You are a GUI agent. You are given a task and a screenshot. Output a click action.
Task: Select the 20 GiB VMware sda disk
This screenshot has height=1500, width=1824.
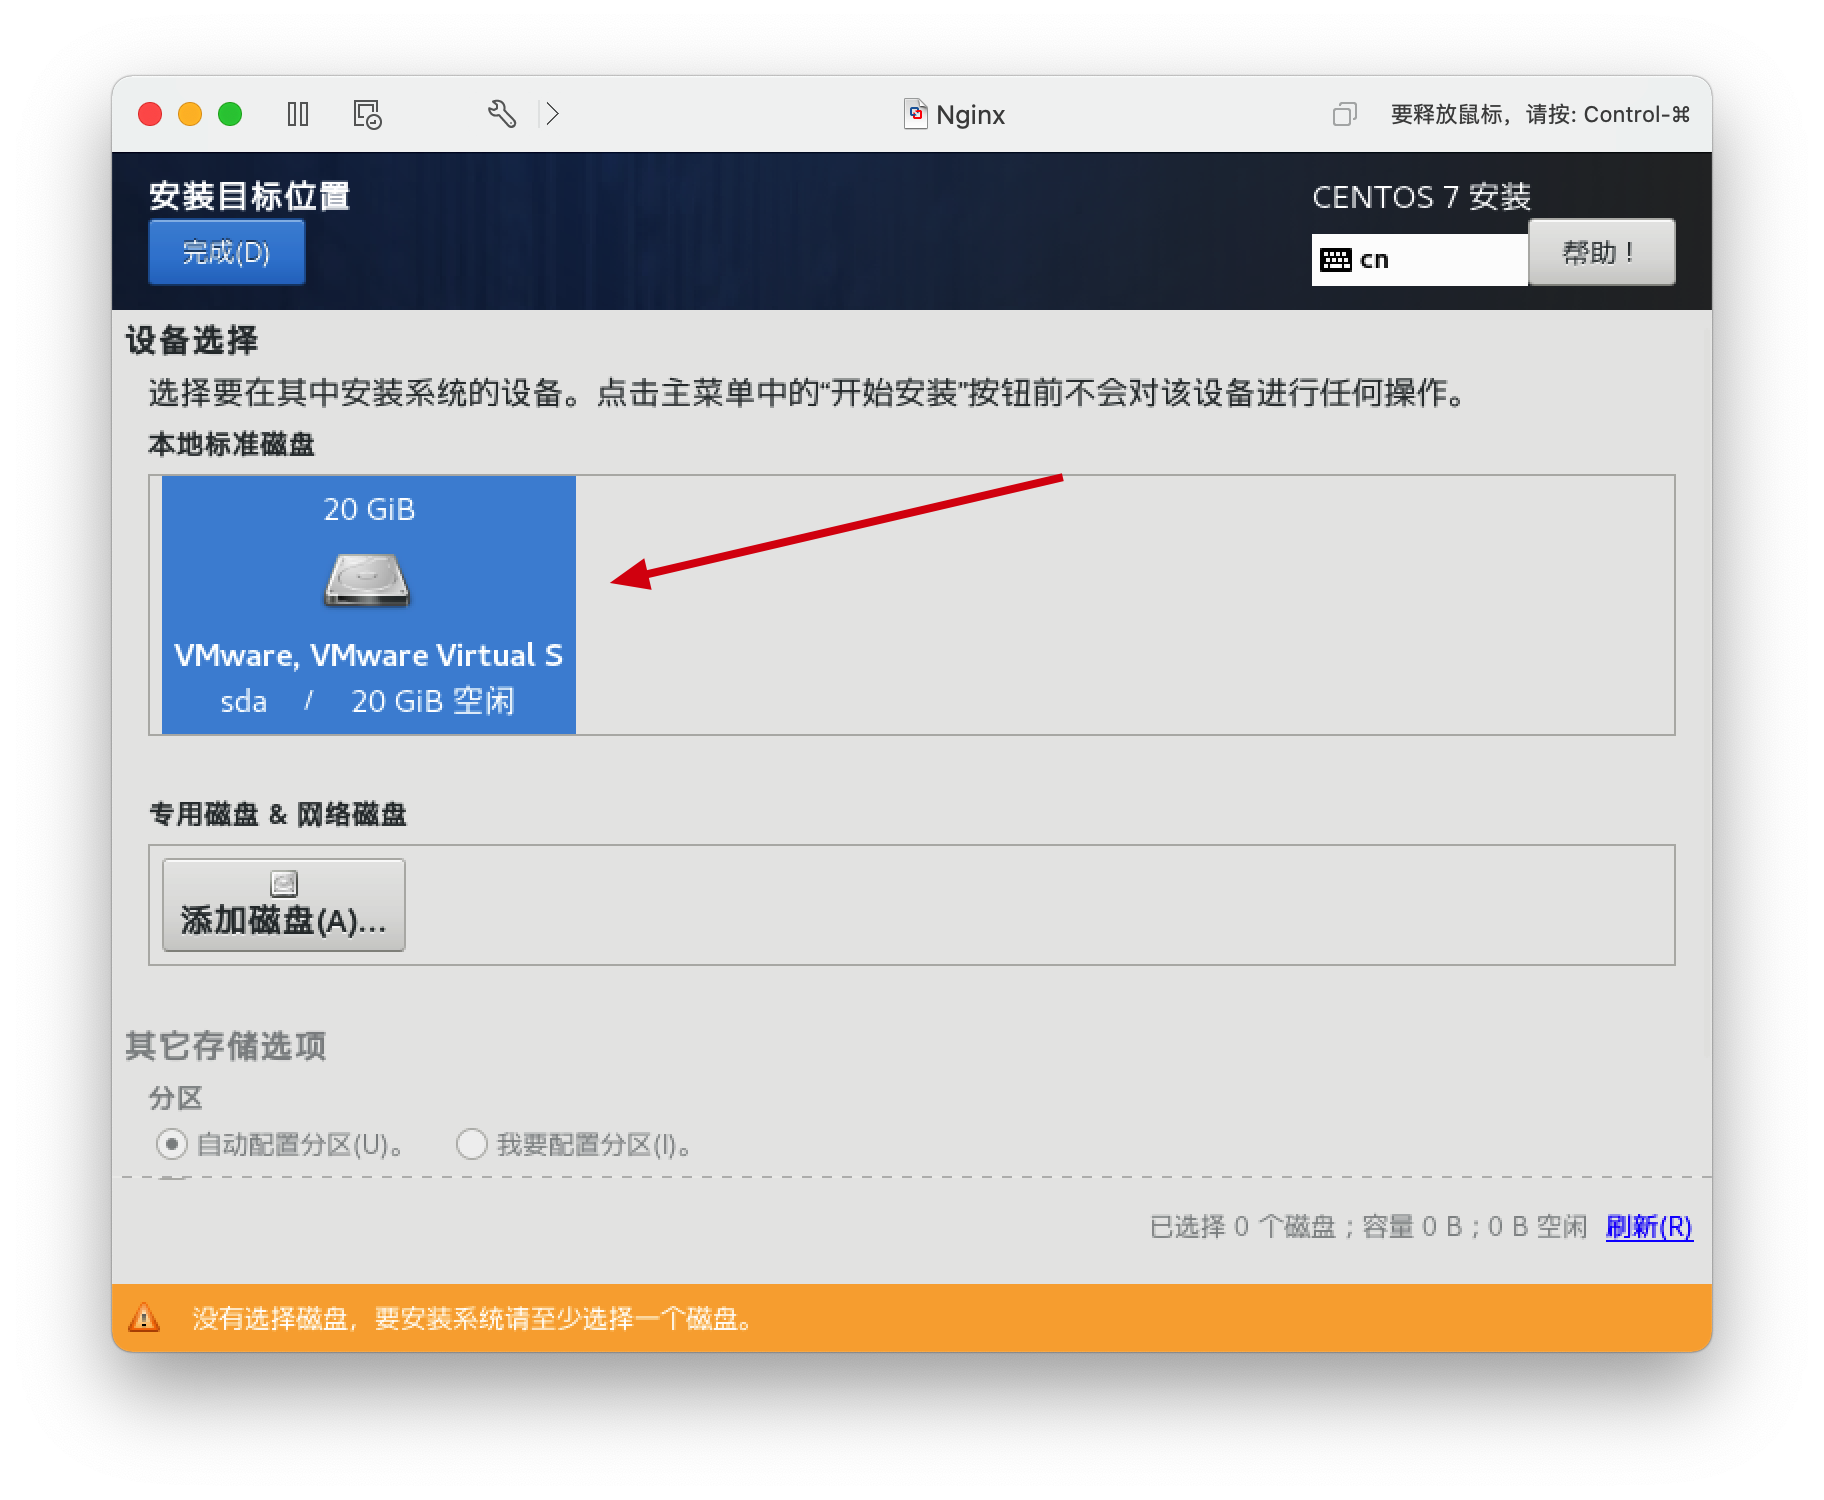(x=368, y=605)
